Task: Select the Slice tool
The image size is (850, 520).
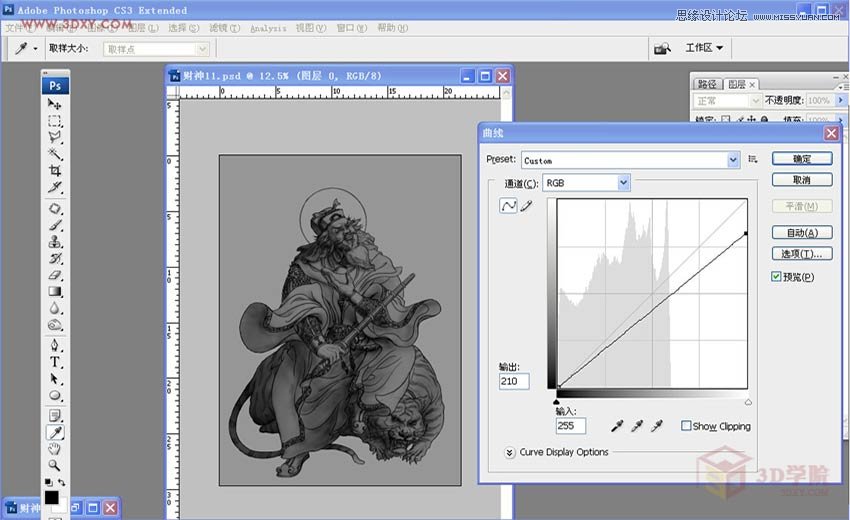Action: pos(55,188)
